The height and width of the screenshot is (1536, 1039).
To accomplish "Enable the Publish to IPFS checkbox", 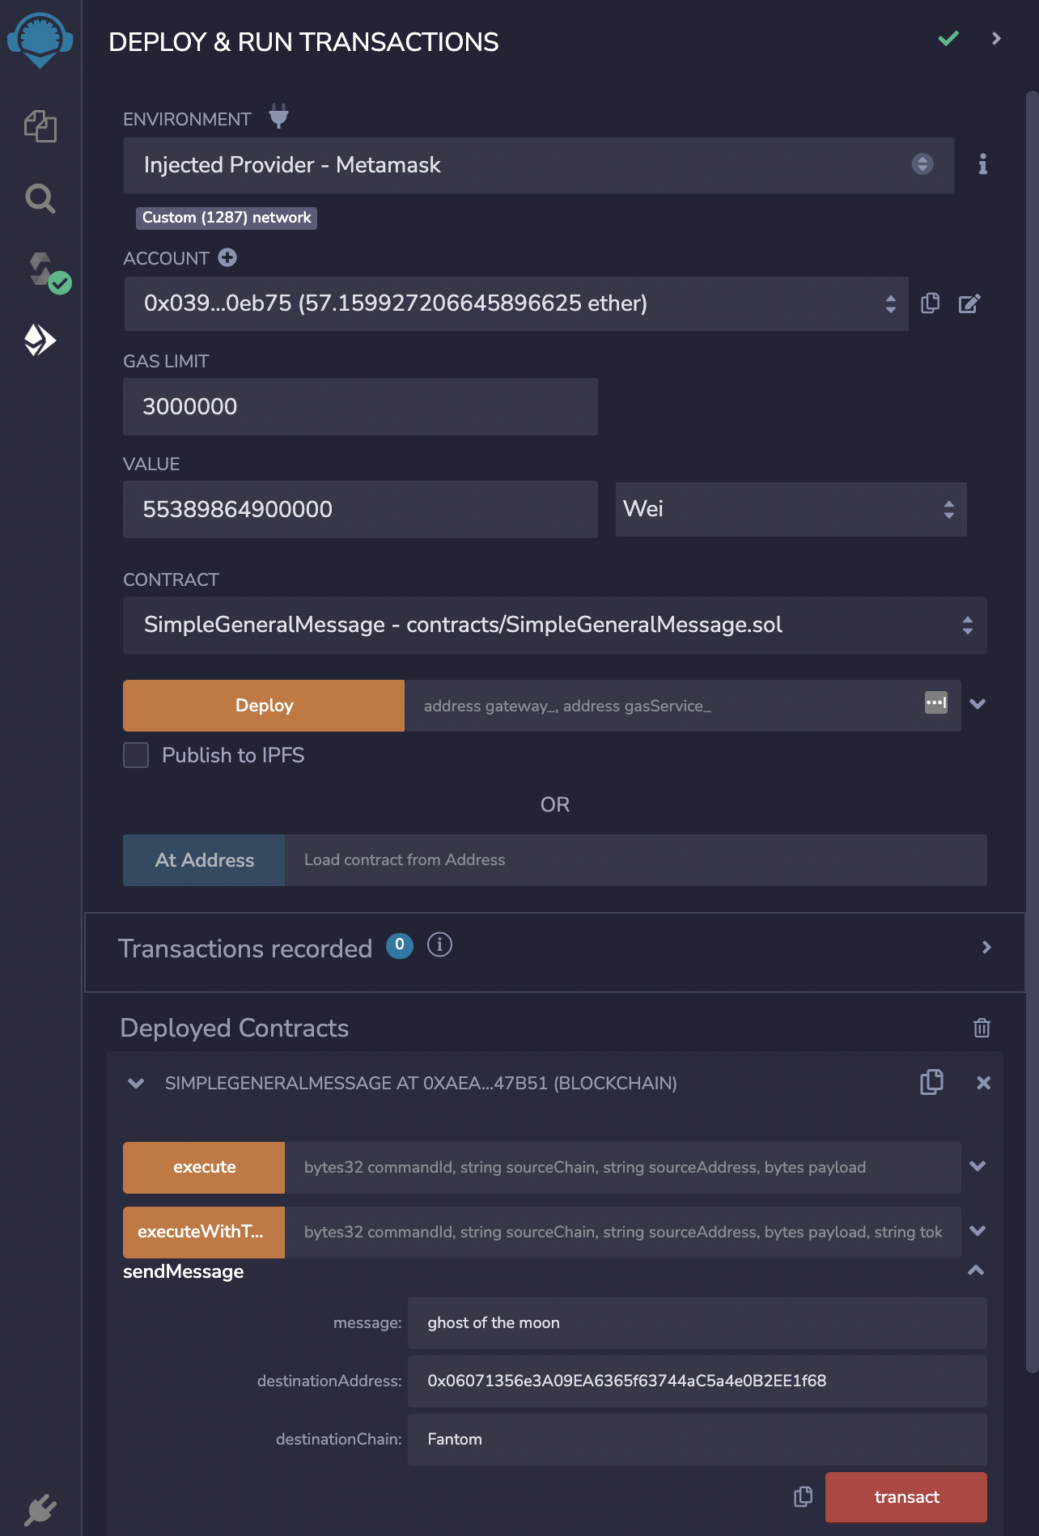I will point(136,755).
